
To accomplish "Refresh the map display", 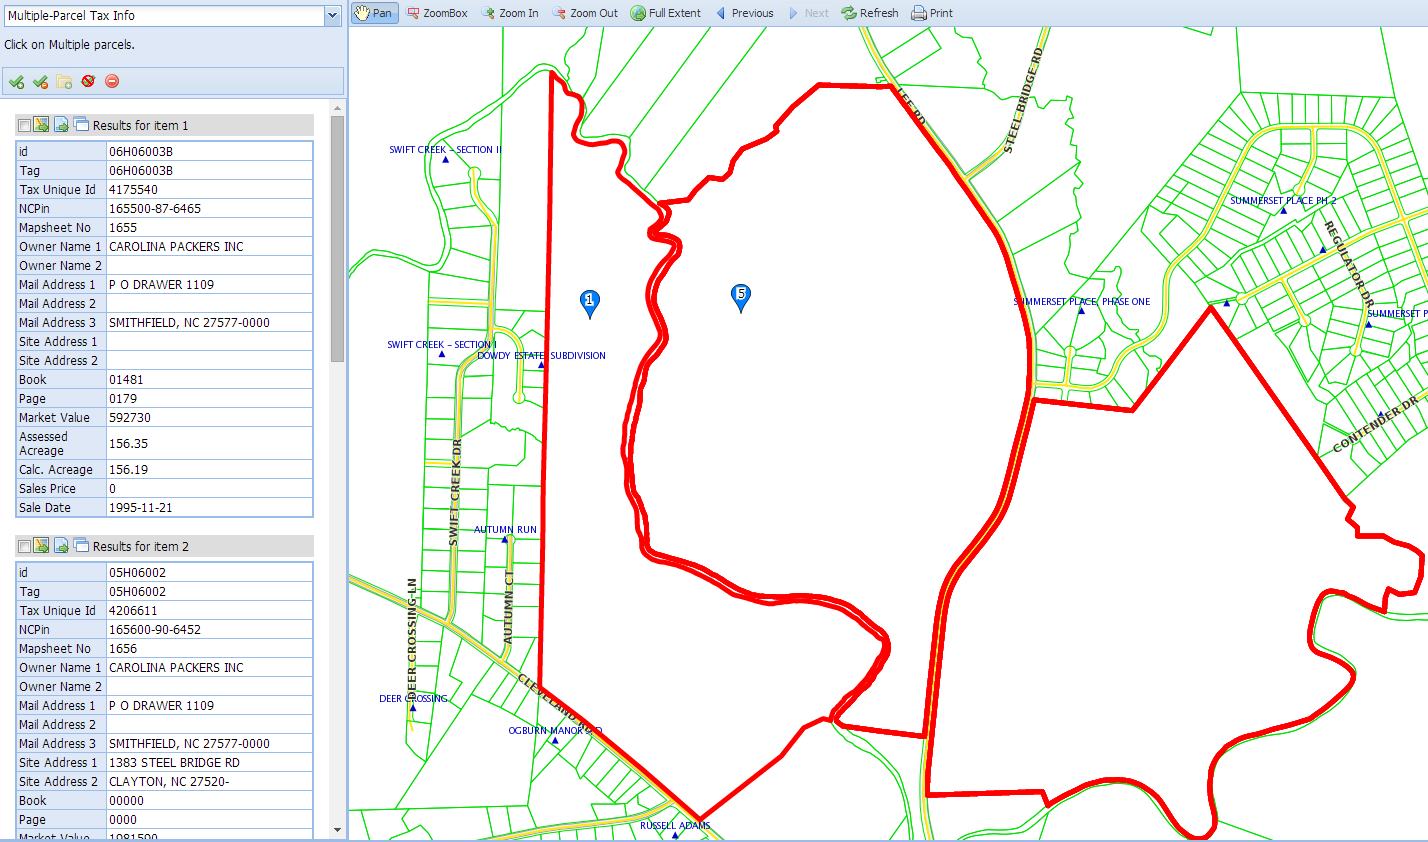I will [869, 13].
